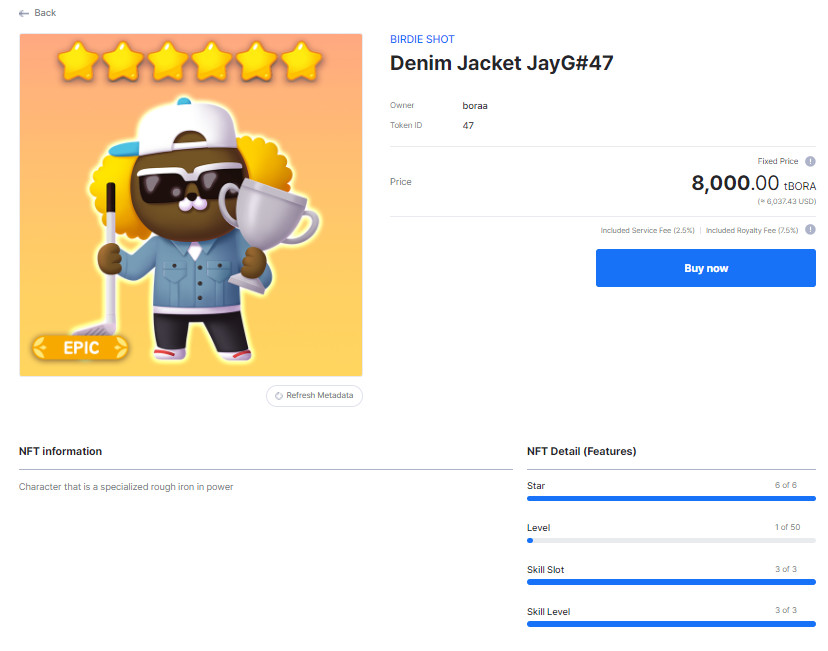This screenshot has width=828, height=651.
Task: Click the Fixed Price info icon
Action: [810, 162]
